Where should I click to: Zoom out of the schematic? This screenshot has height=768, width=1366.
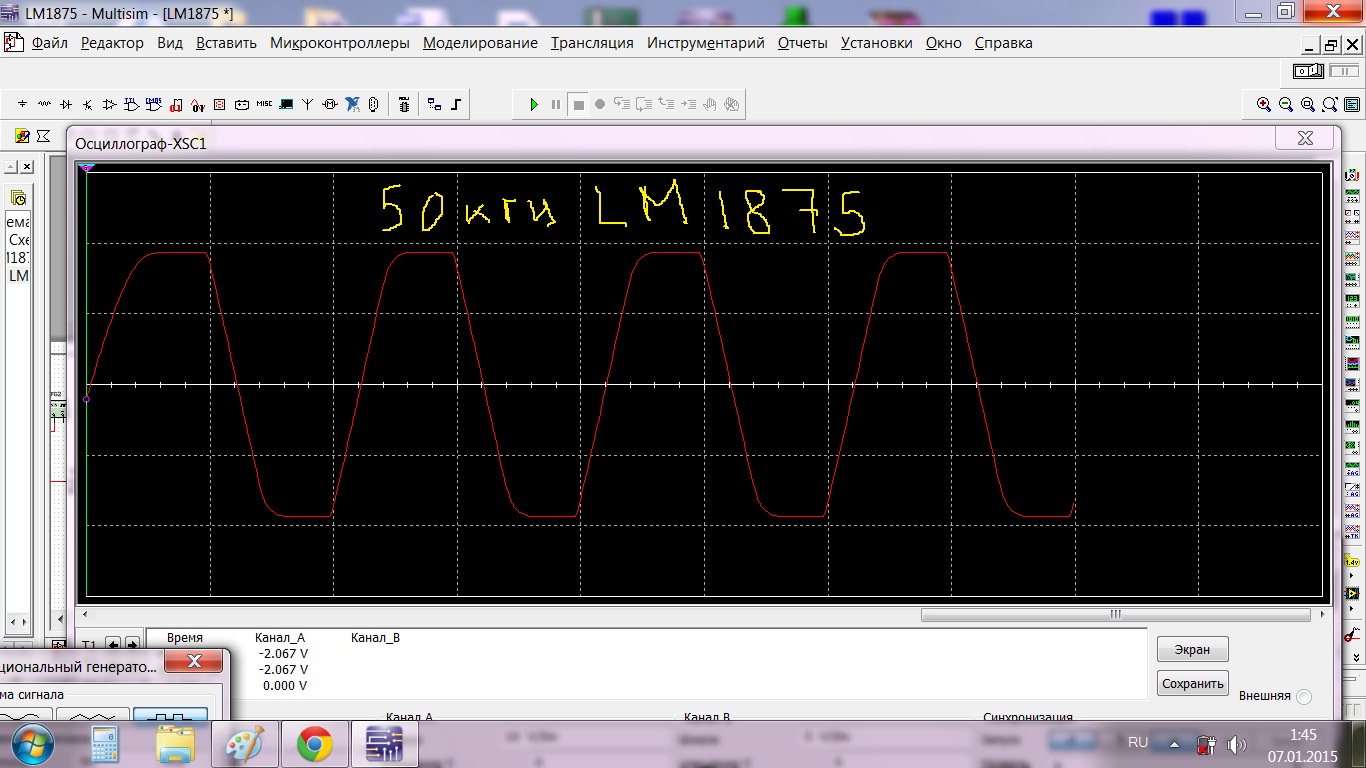point(1286,104)
